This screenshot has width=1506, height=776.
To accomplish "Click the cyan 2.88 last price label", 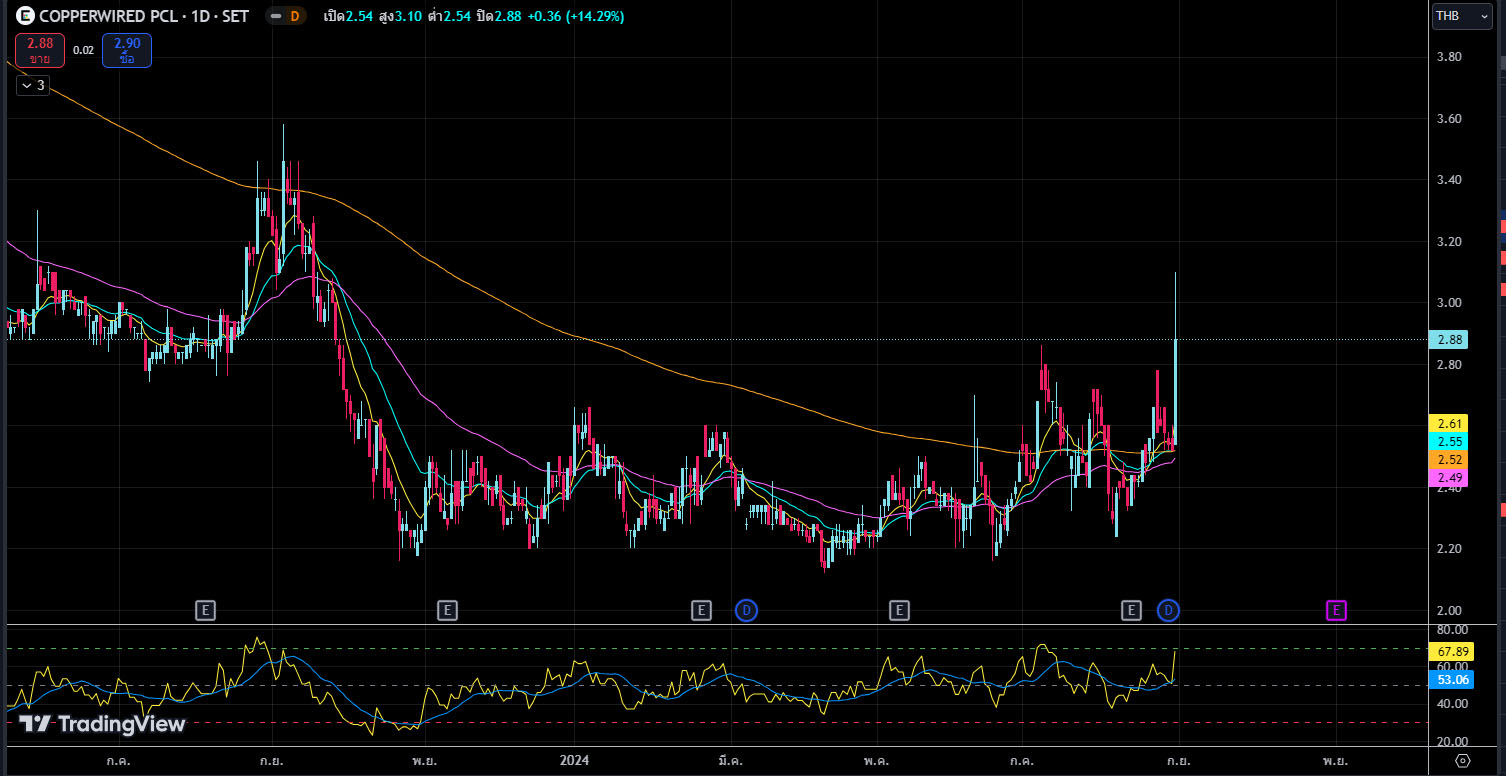I will (x=1450, y=340).
